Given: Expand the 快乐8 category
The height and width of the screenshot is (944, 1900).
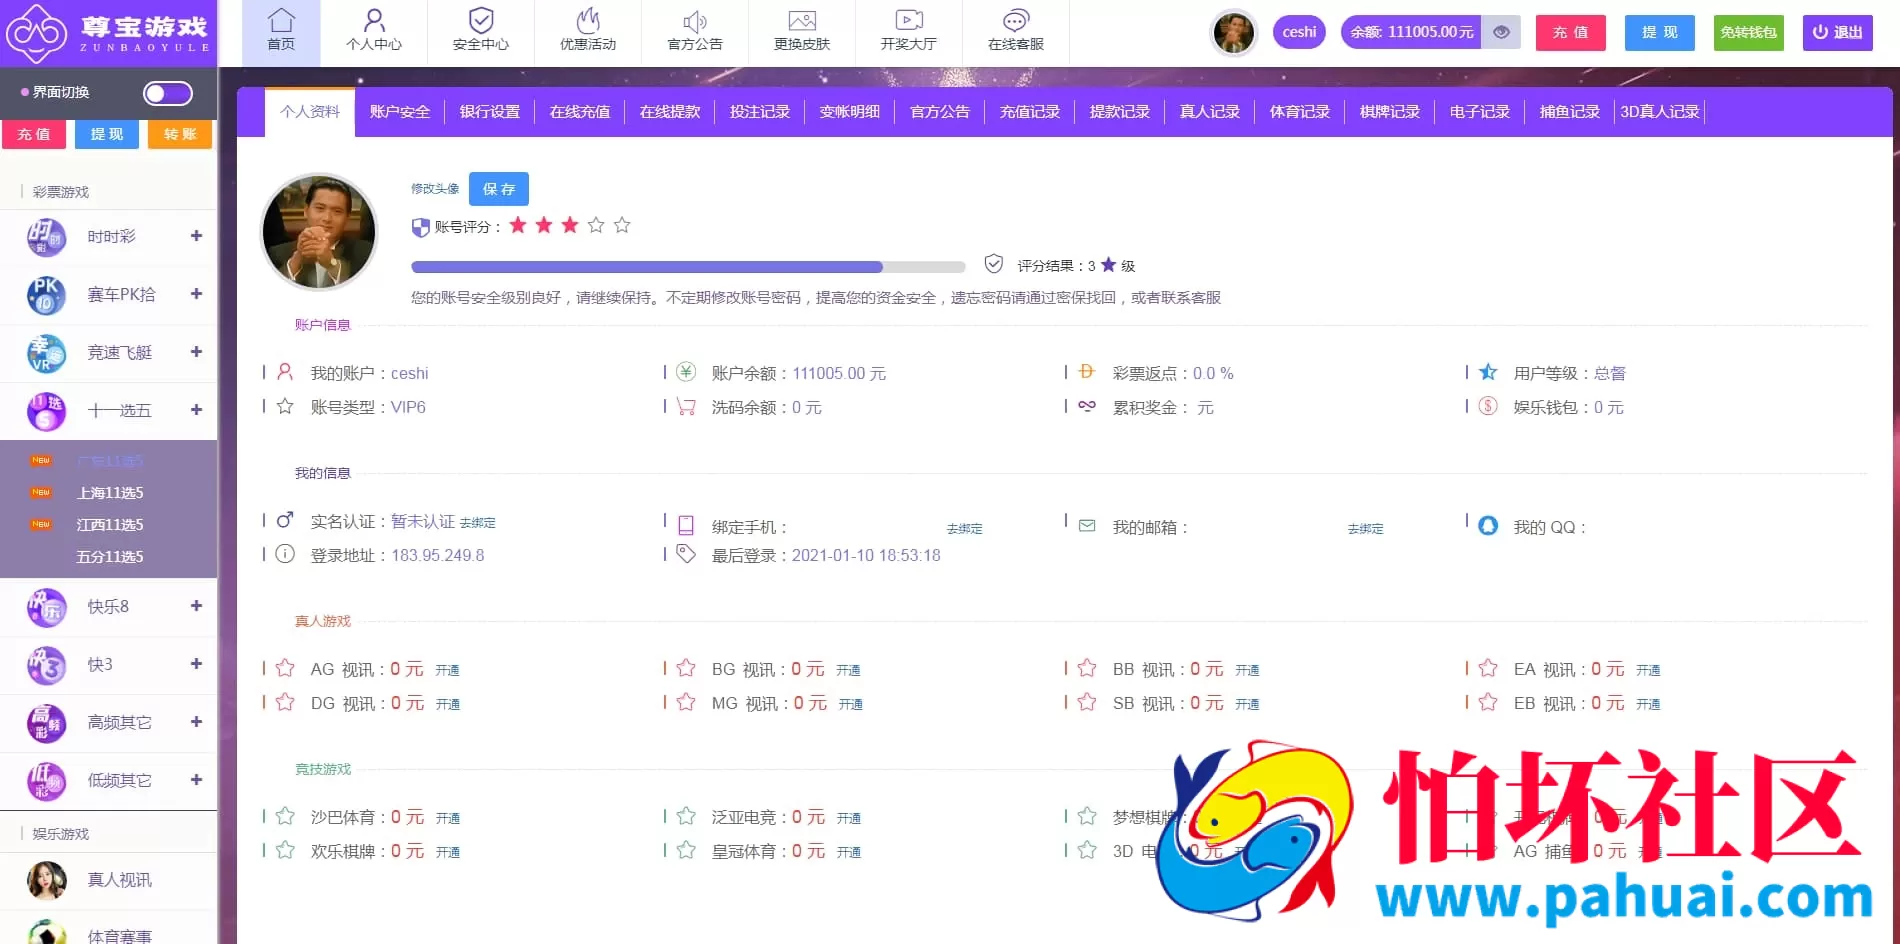Looking at the screenshot, I should point(196,607).
